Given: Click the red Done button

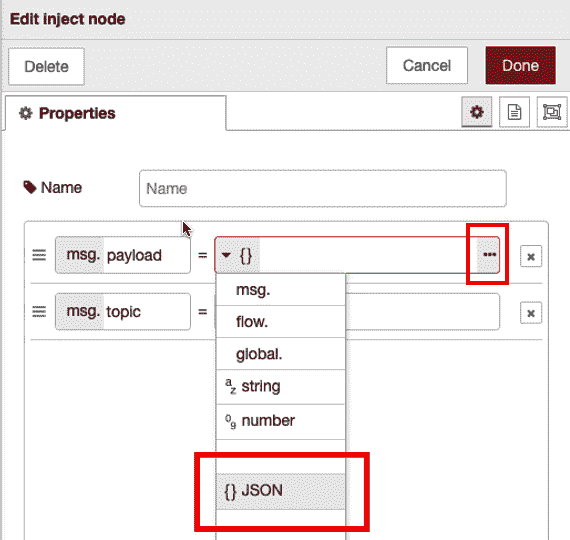Looking at the screenshot, I should [521, 65].
